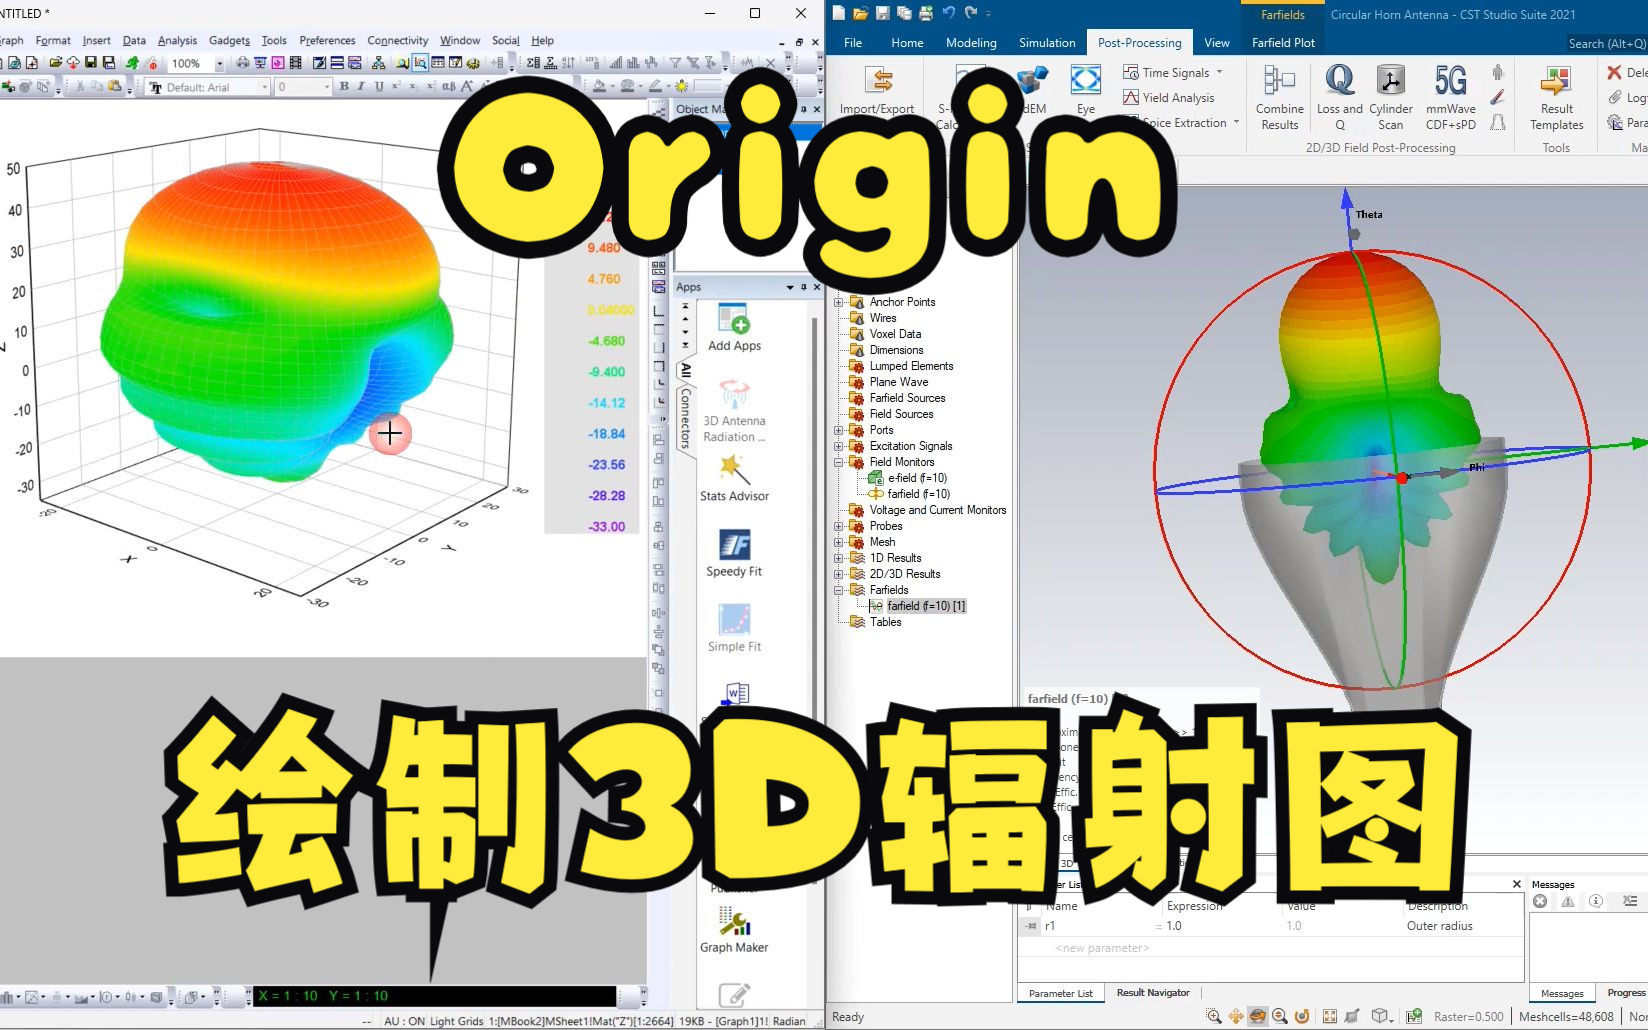This screenshot has height=1030, width=1648.
Task: Click Import/Export in CST ribbon
Action: click(877, 90)
